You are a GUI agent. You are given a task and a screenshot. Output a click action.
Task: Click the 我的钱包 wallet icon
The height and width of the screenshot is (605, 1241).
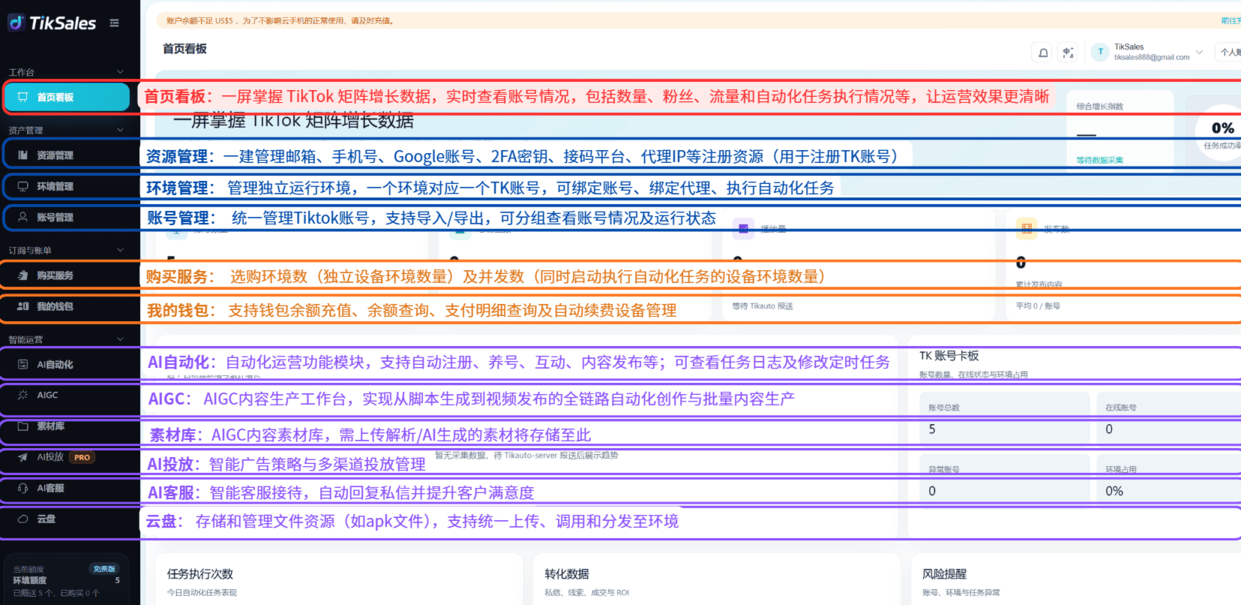click(22, 306)
